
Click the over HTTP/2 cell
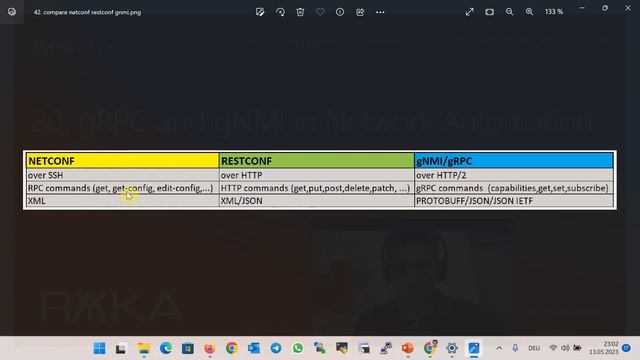(513, 175)
